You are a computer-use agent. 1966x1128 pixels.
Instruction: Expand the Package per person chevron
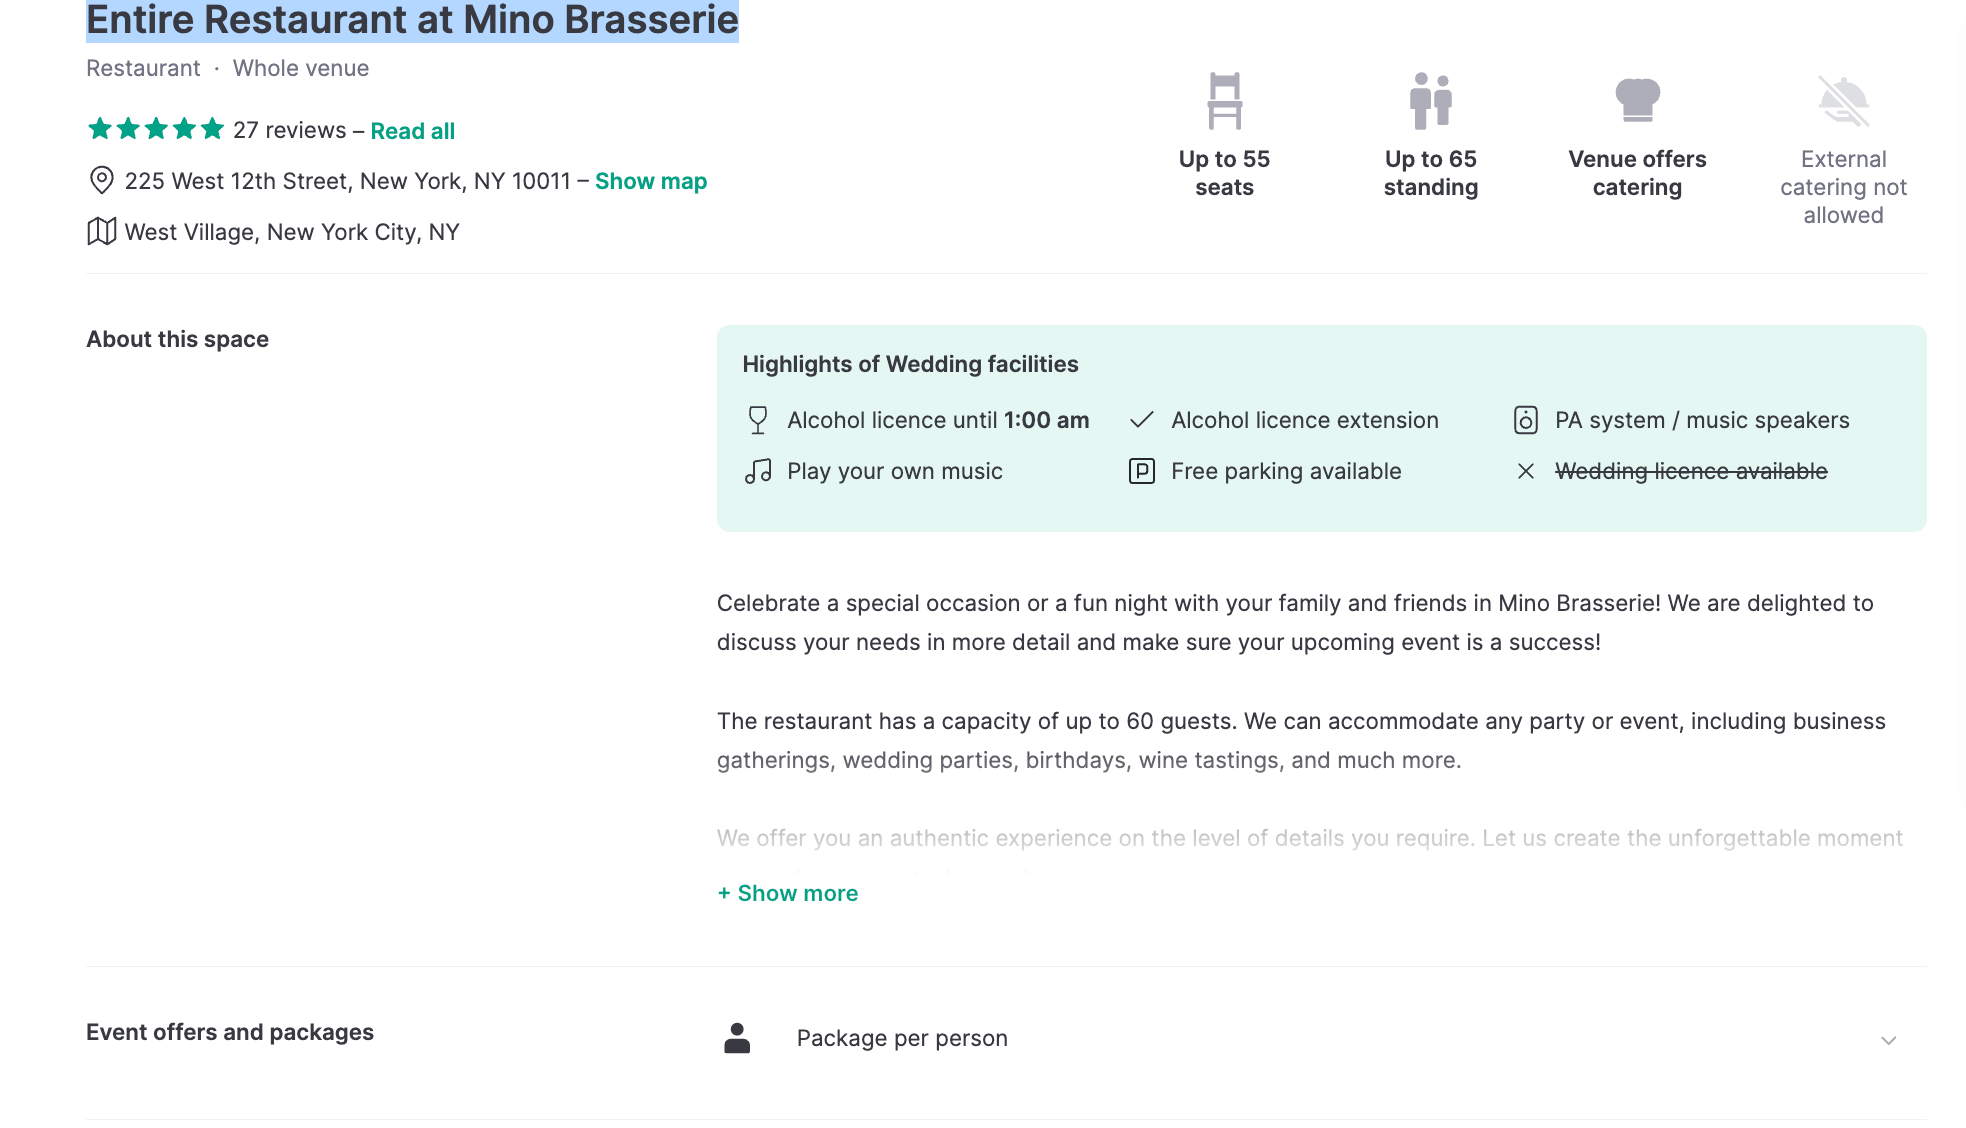tap(1888, 1040)
